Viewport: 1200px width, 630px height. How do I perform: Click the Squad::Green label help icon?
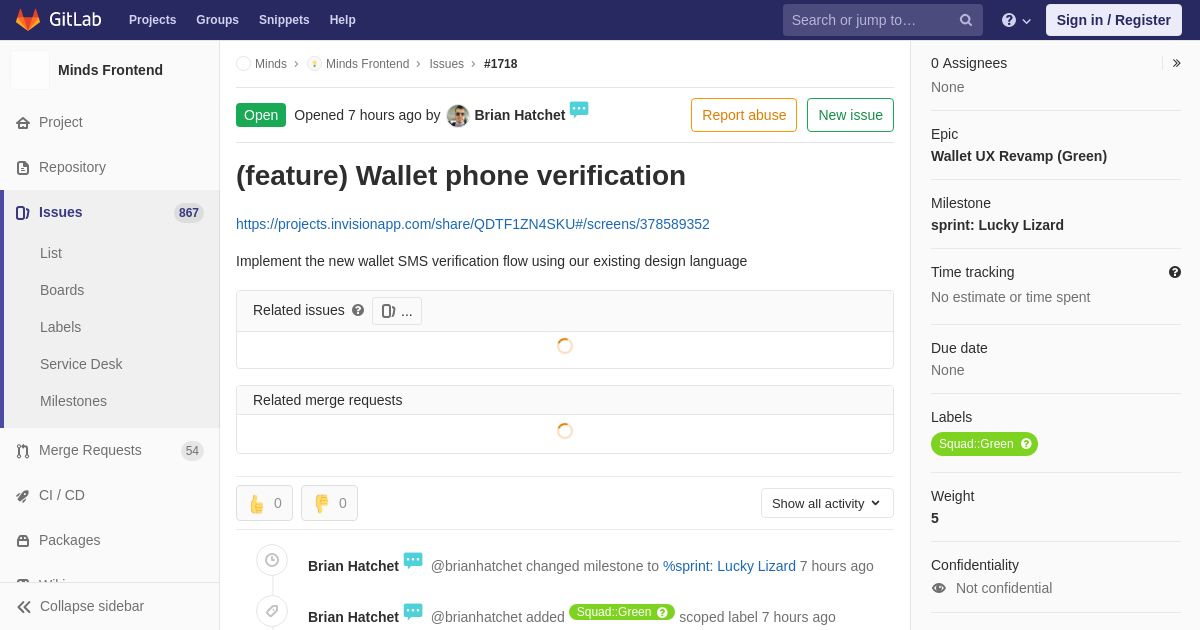tap(1026, 444)
